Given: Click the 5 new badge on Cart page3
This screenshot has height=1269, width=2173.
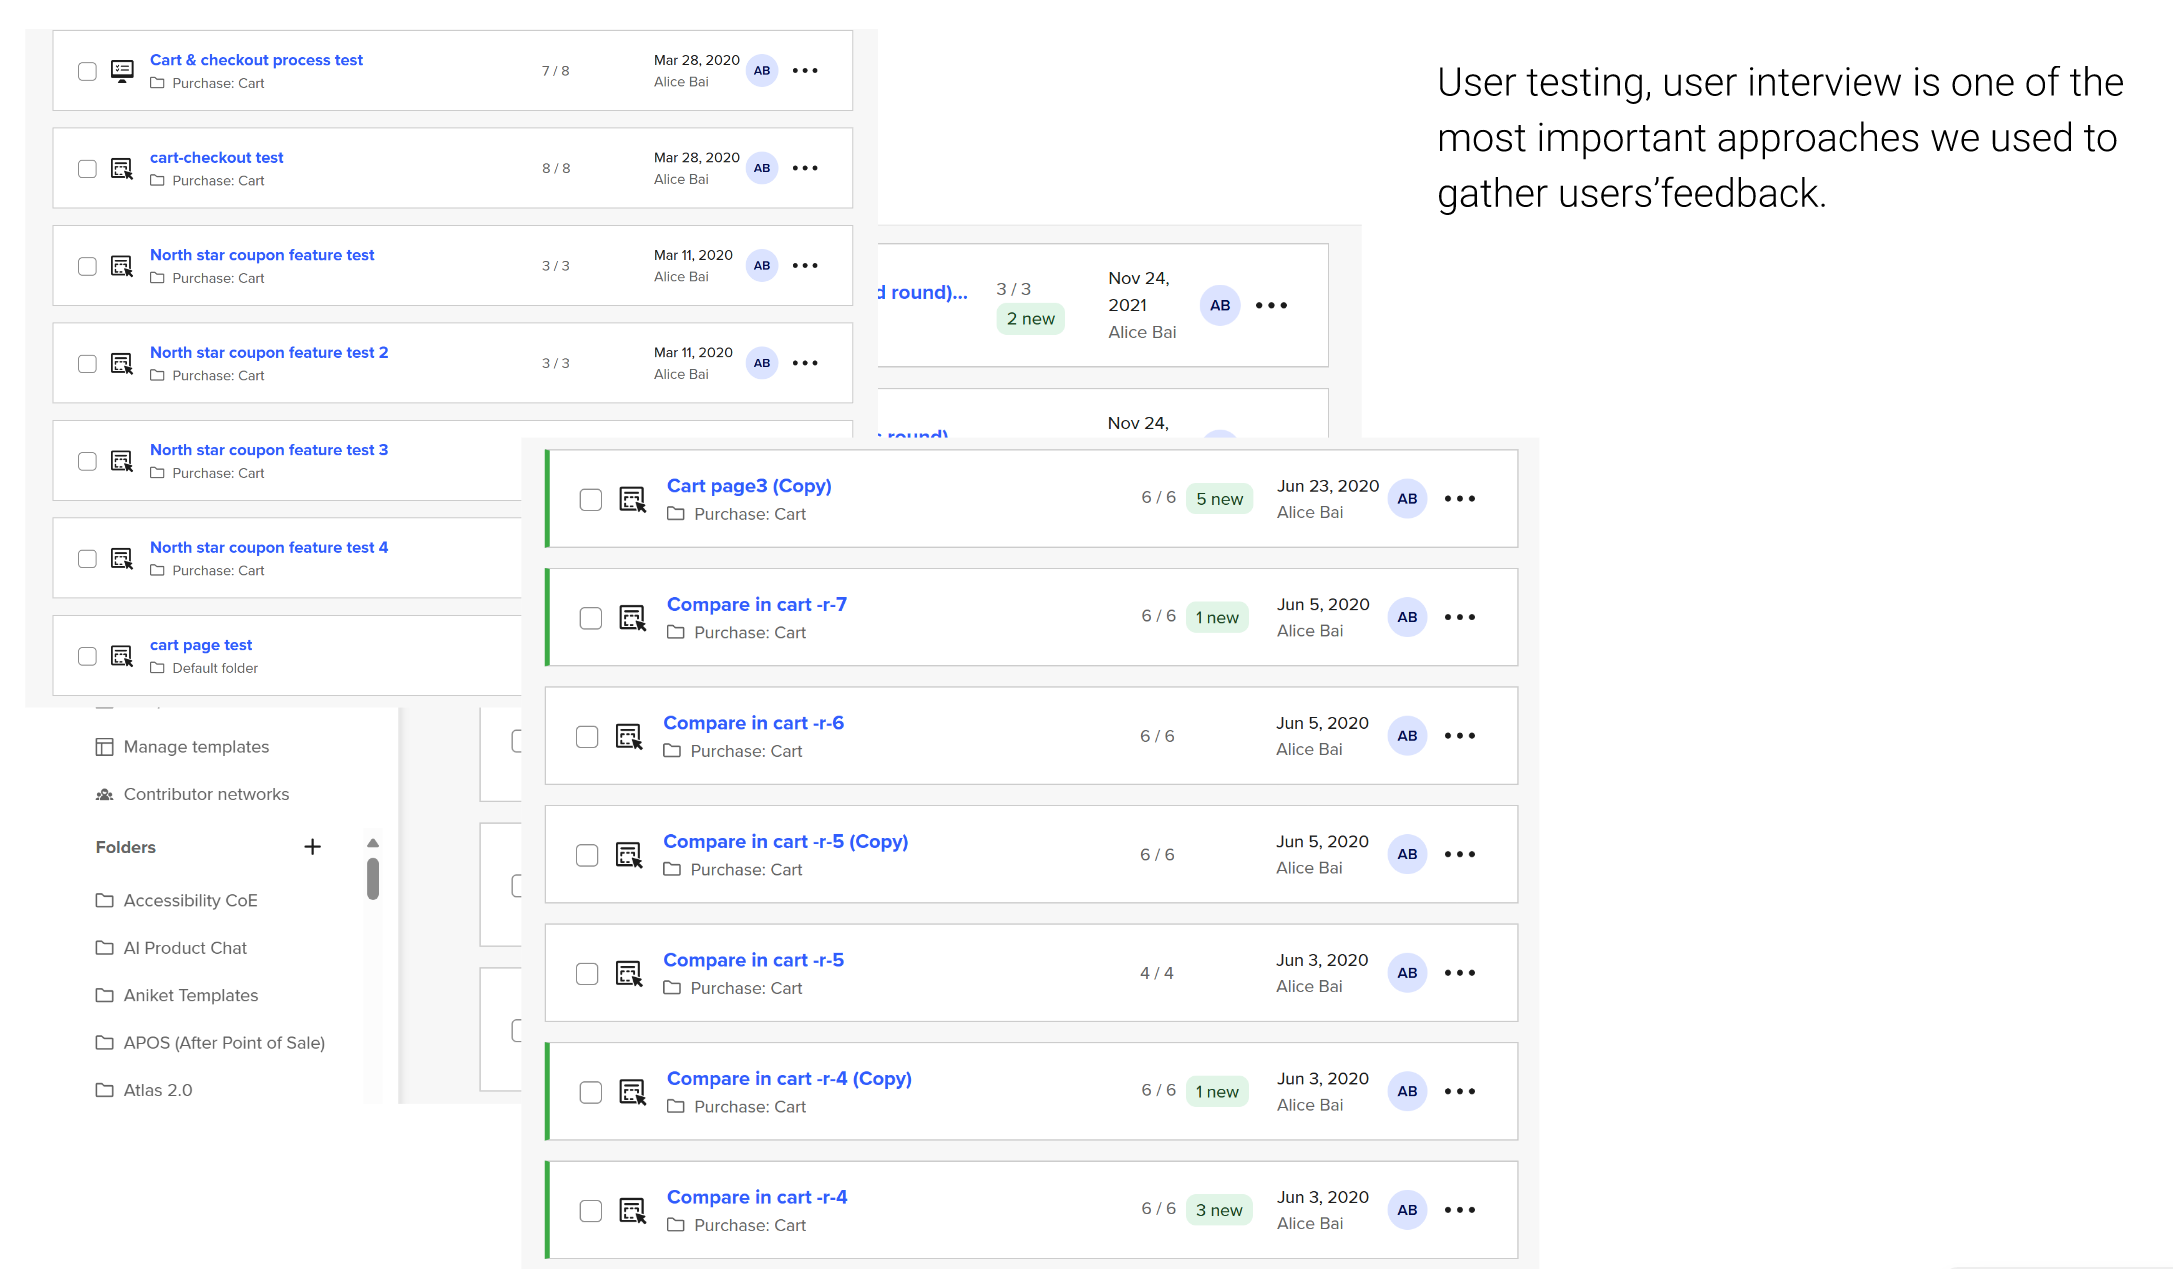Looking at the screenshot, I should [x=1219, y=499].
